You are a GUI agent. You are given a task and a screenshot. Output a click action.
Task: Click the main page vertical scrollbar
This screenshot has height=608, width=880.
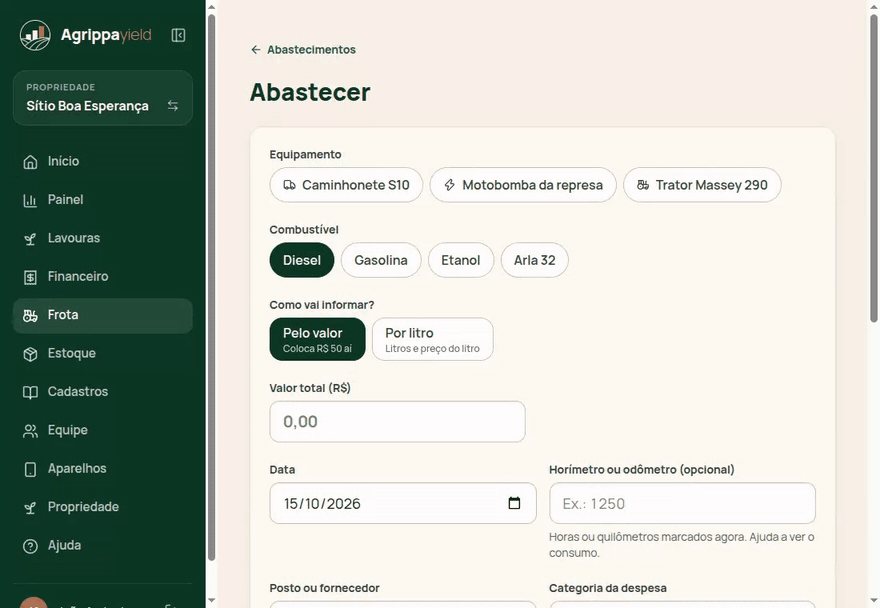(874, 168)
